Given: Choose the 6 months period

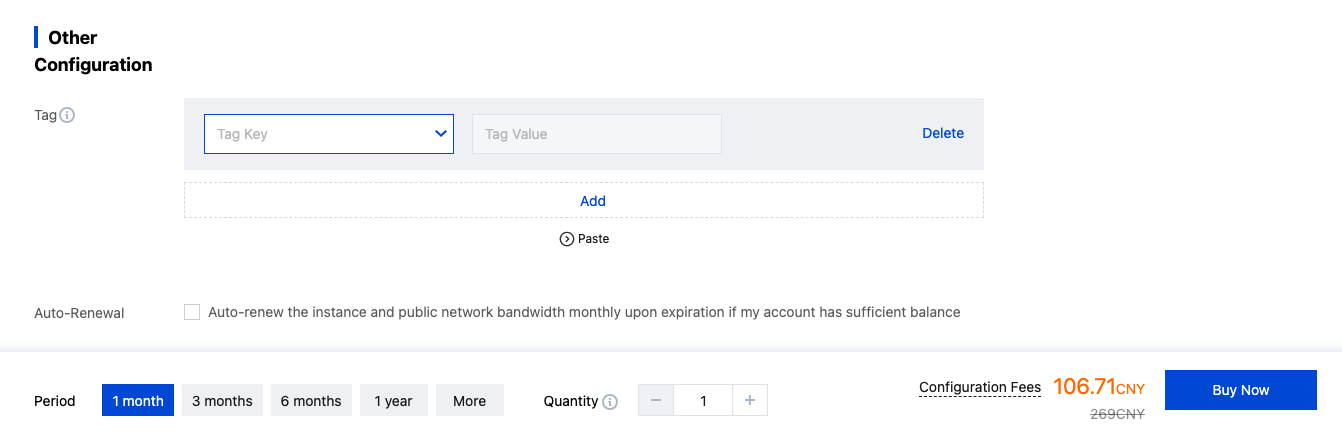Looking at the screenshot, I should point(311,401).
